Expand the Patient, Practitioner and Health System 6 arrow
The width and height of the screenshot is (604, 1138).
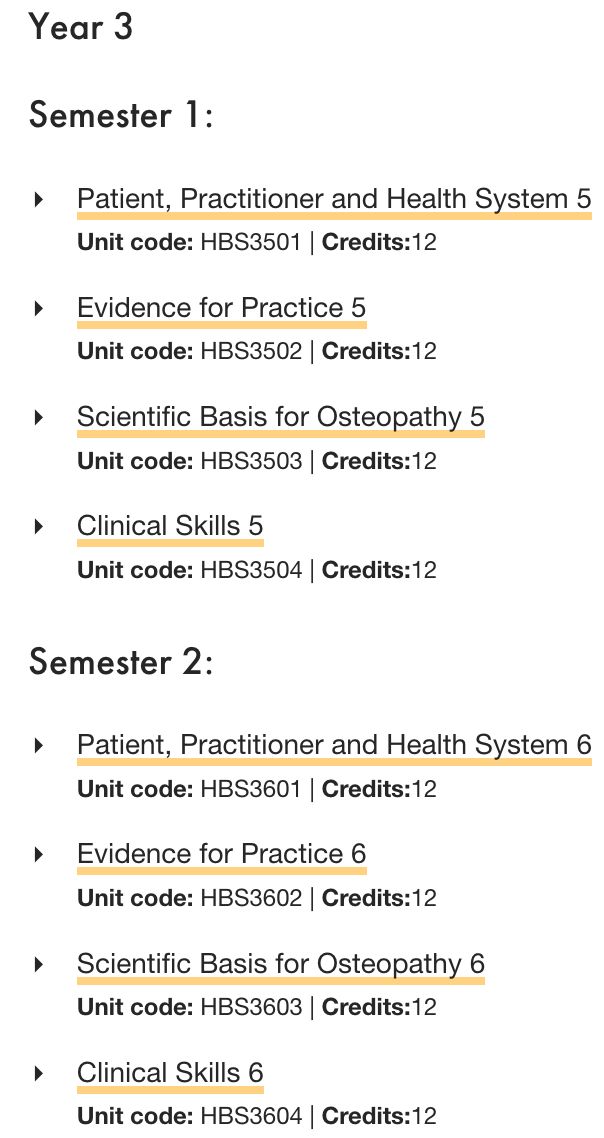pyautogui.click(x=39, y=745)
